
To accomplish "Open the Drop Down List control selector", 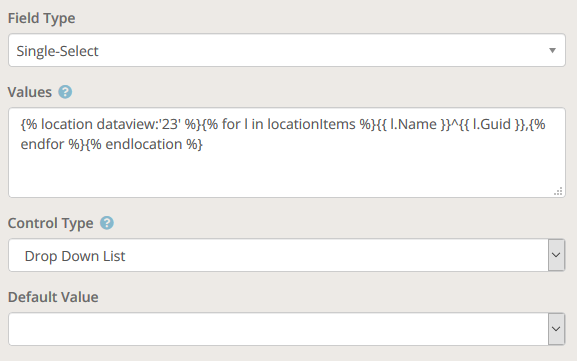I will pos(278,255).
